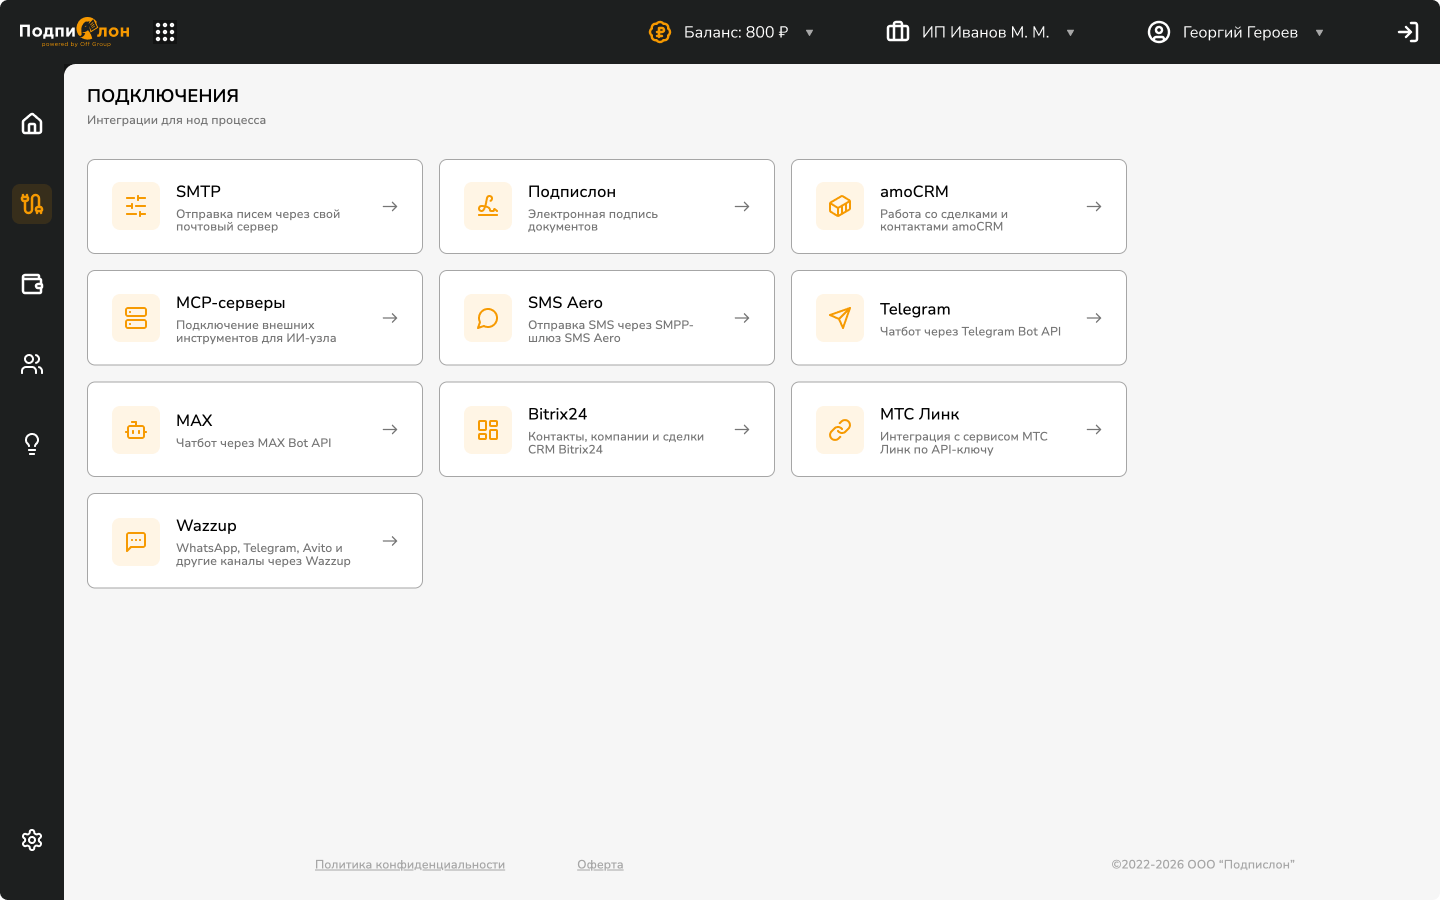The width and height of the screenshot is (1440, 900).
Task: Click the ПОДКЛЮЧЕНИЯ page heading
Action: [x=163, y=96]
